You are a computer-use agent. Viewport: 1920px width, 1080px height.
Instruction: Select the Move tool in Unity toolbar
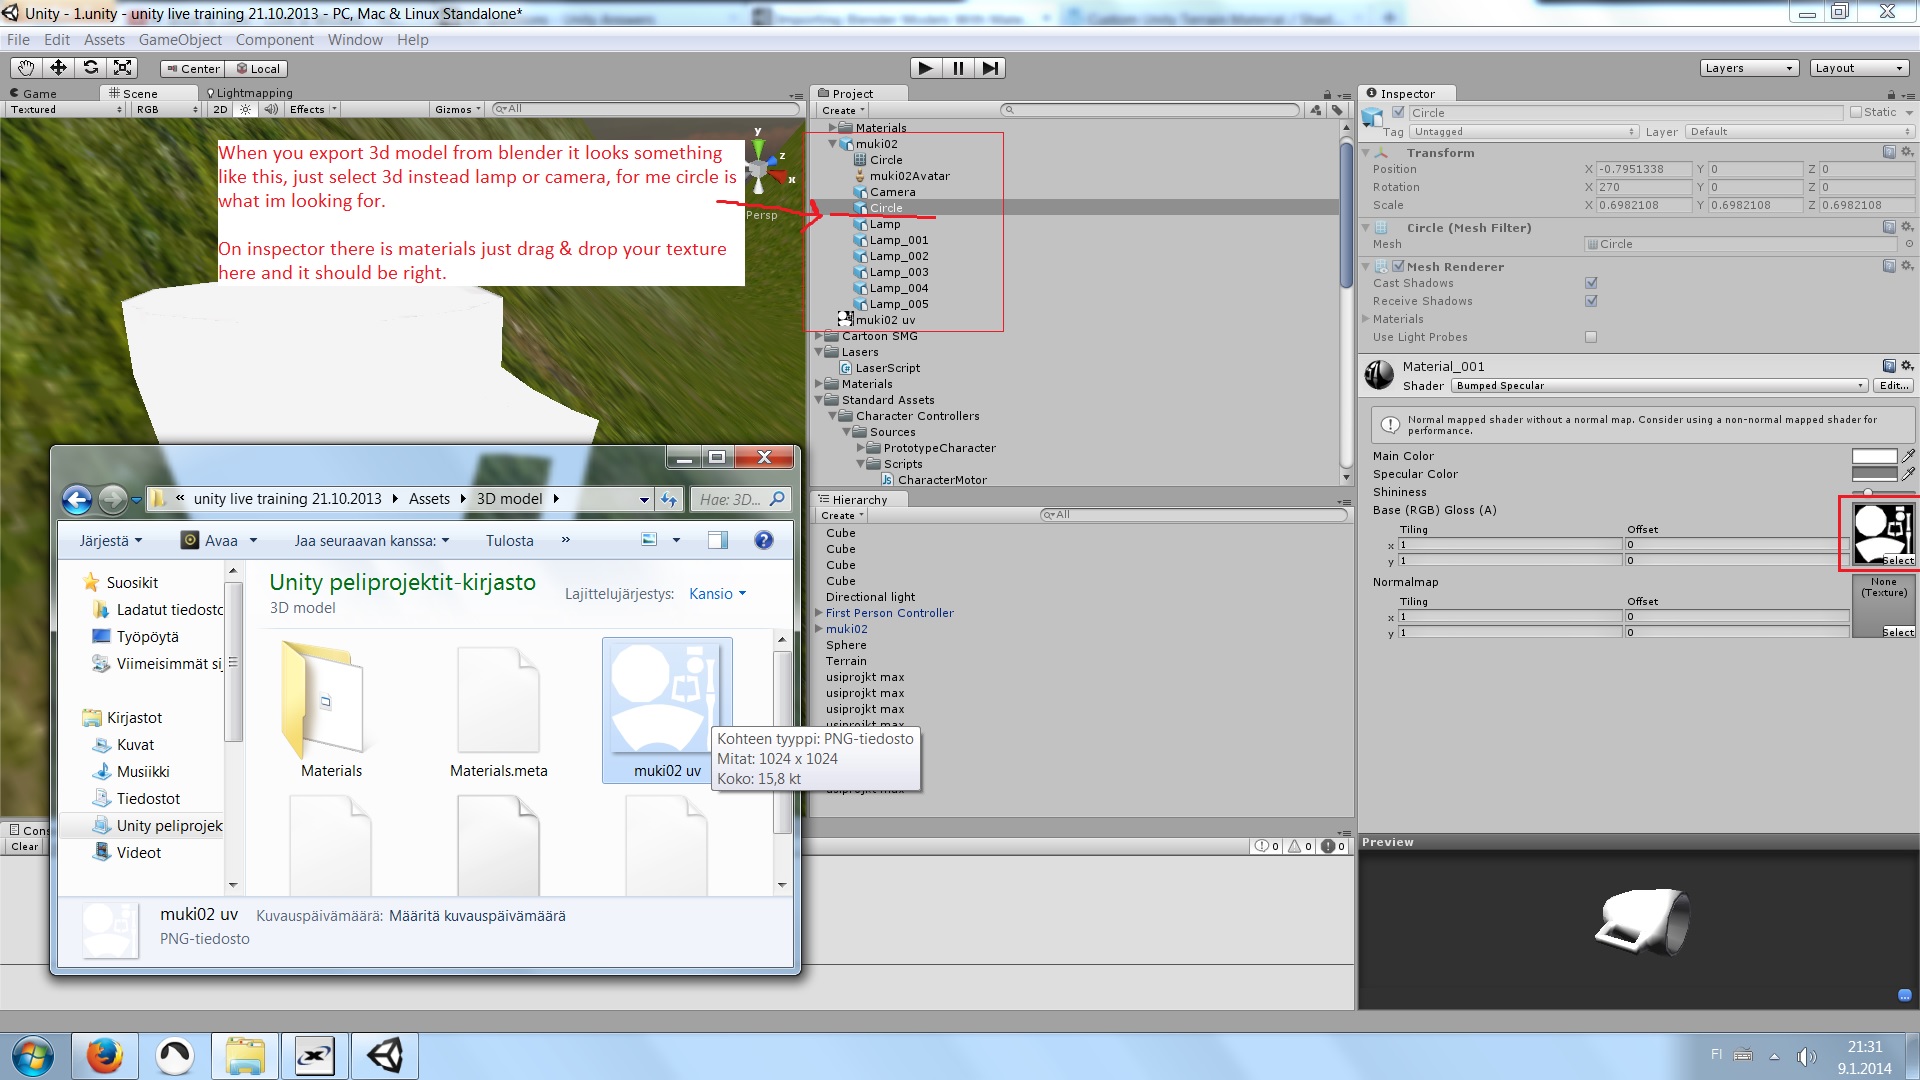(x=58, y=68)
